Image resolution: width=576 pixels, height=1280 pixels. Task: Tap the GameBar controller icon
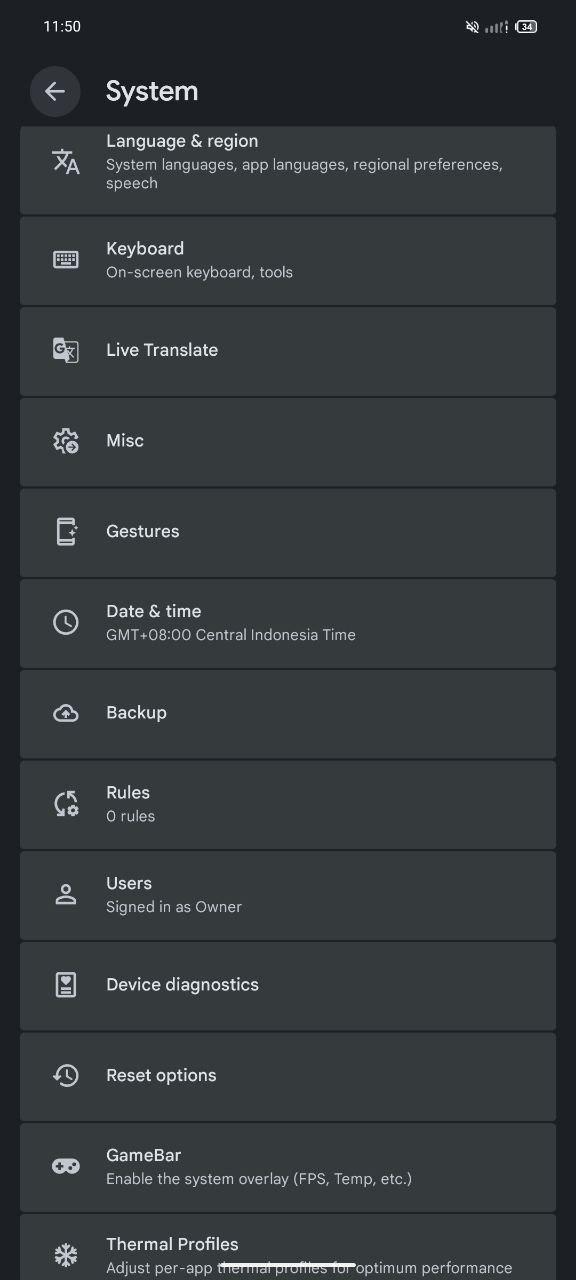(66, 1166)
